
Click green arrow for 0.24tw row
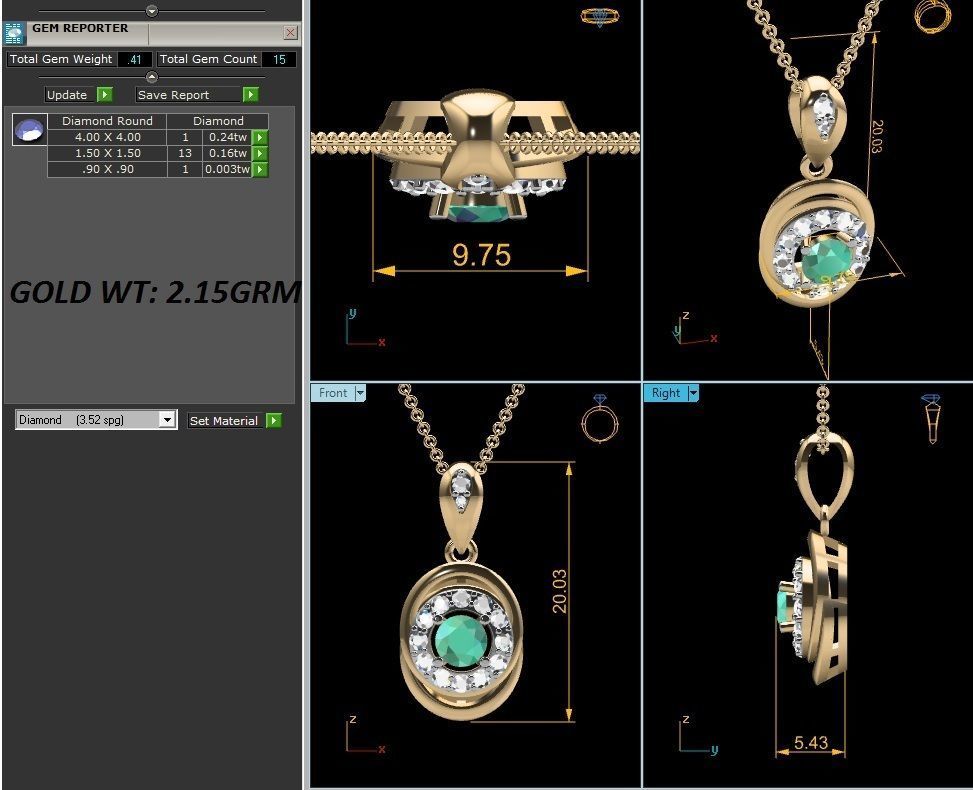(260, 137)
